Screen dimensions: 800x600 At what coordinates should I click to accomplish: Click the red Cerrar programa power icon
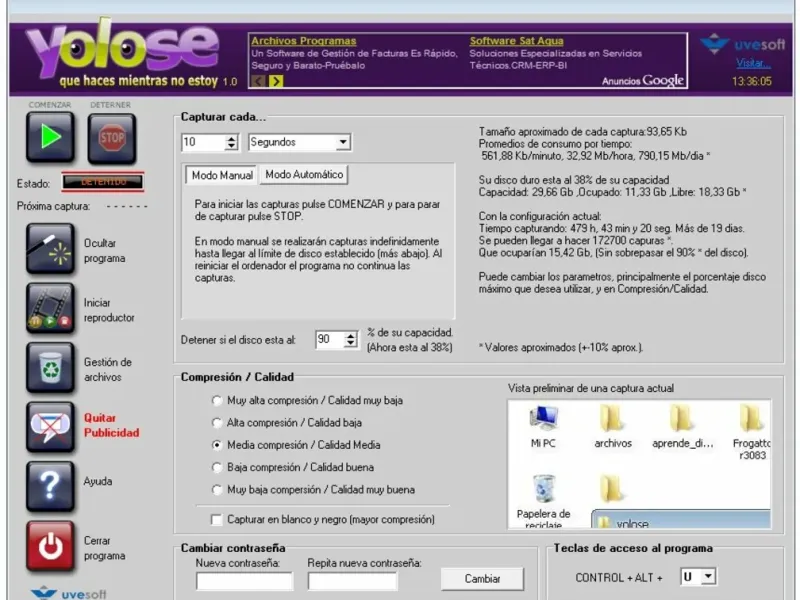point(50,546)
